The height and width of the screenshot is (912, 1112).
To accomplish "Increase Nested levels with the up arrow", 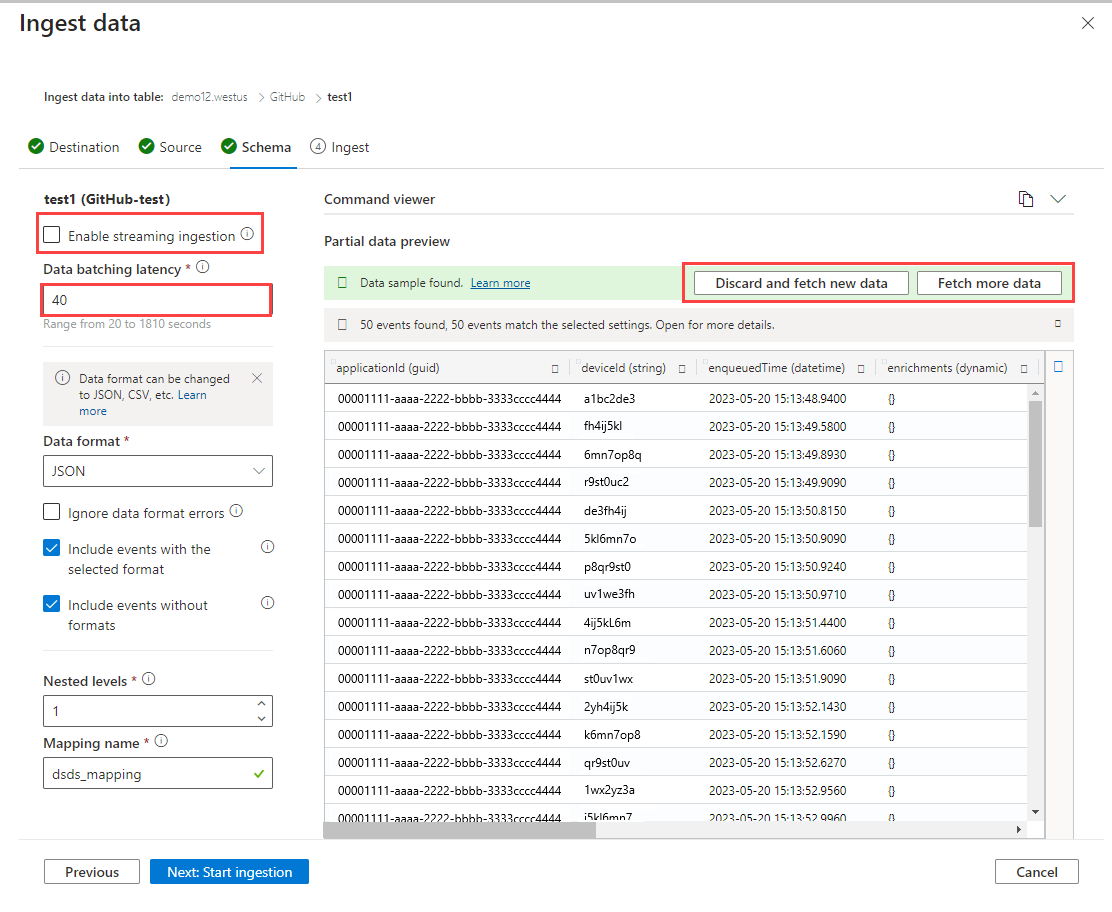I will tap(261, 703).
